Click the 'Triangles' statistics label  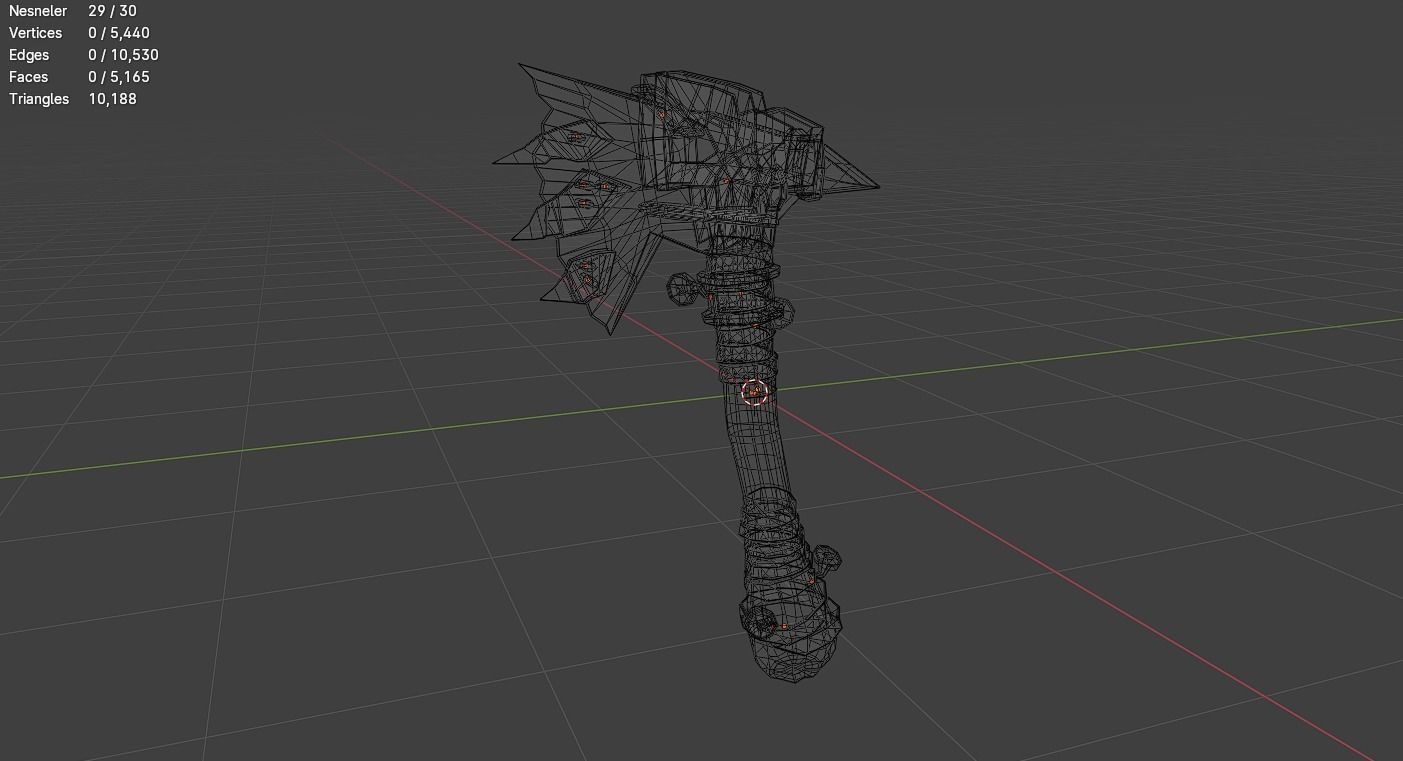click(39, 99)
